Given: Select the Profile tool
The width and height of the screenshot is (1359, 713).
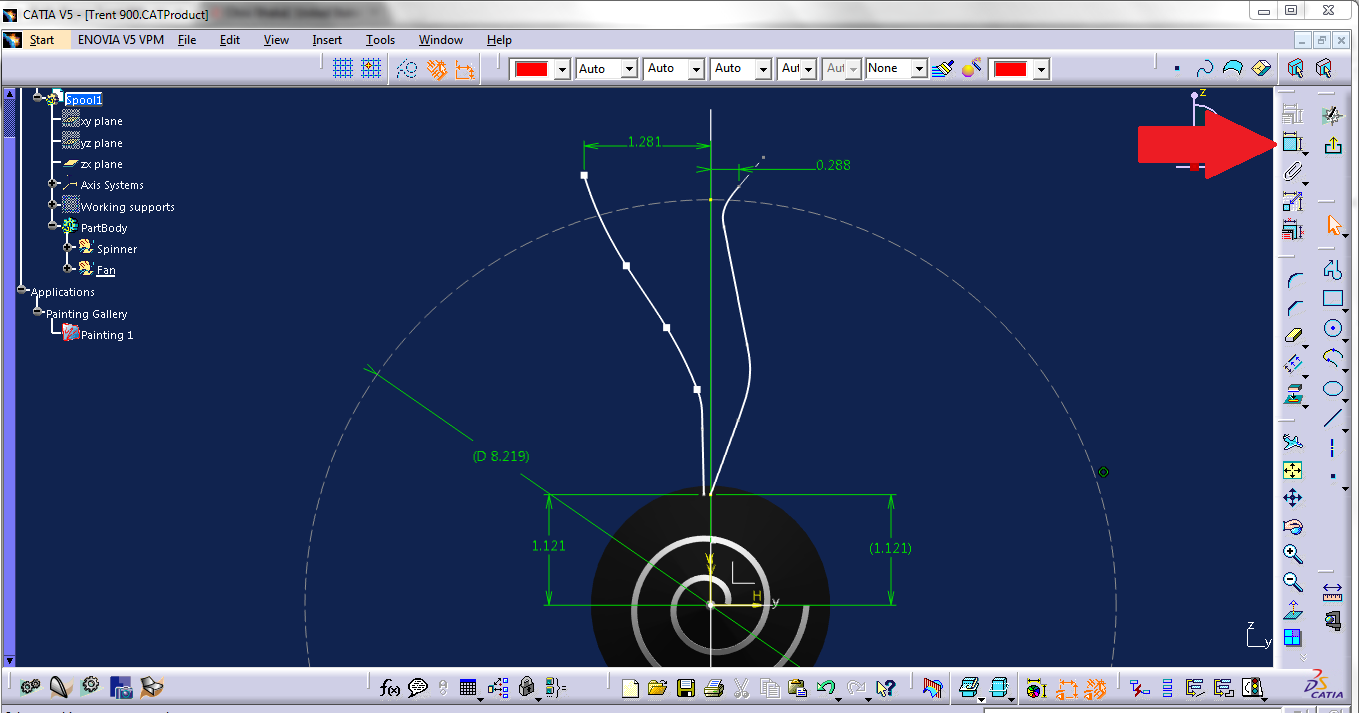Looking at the screenshot, I should (1332, 269).
